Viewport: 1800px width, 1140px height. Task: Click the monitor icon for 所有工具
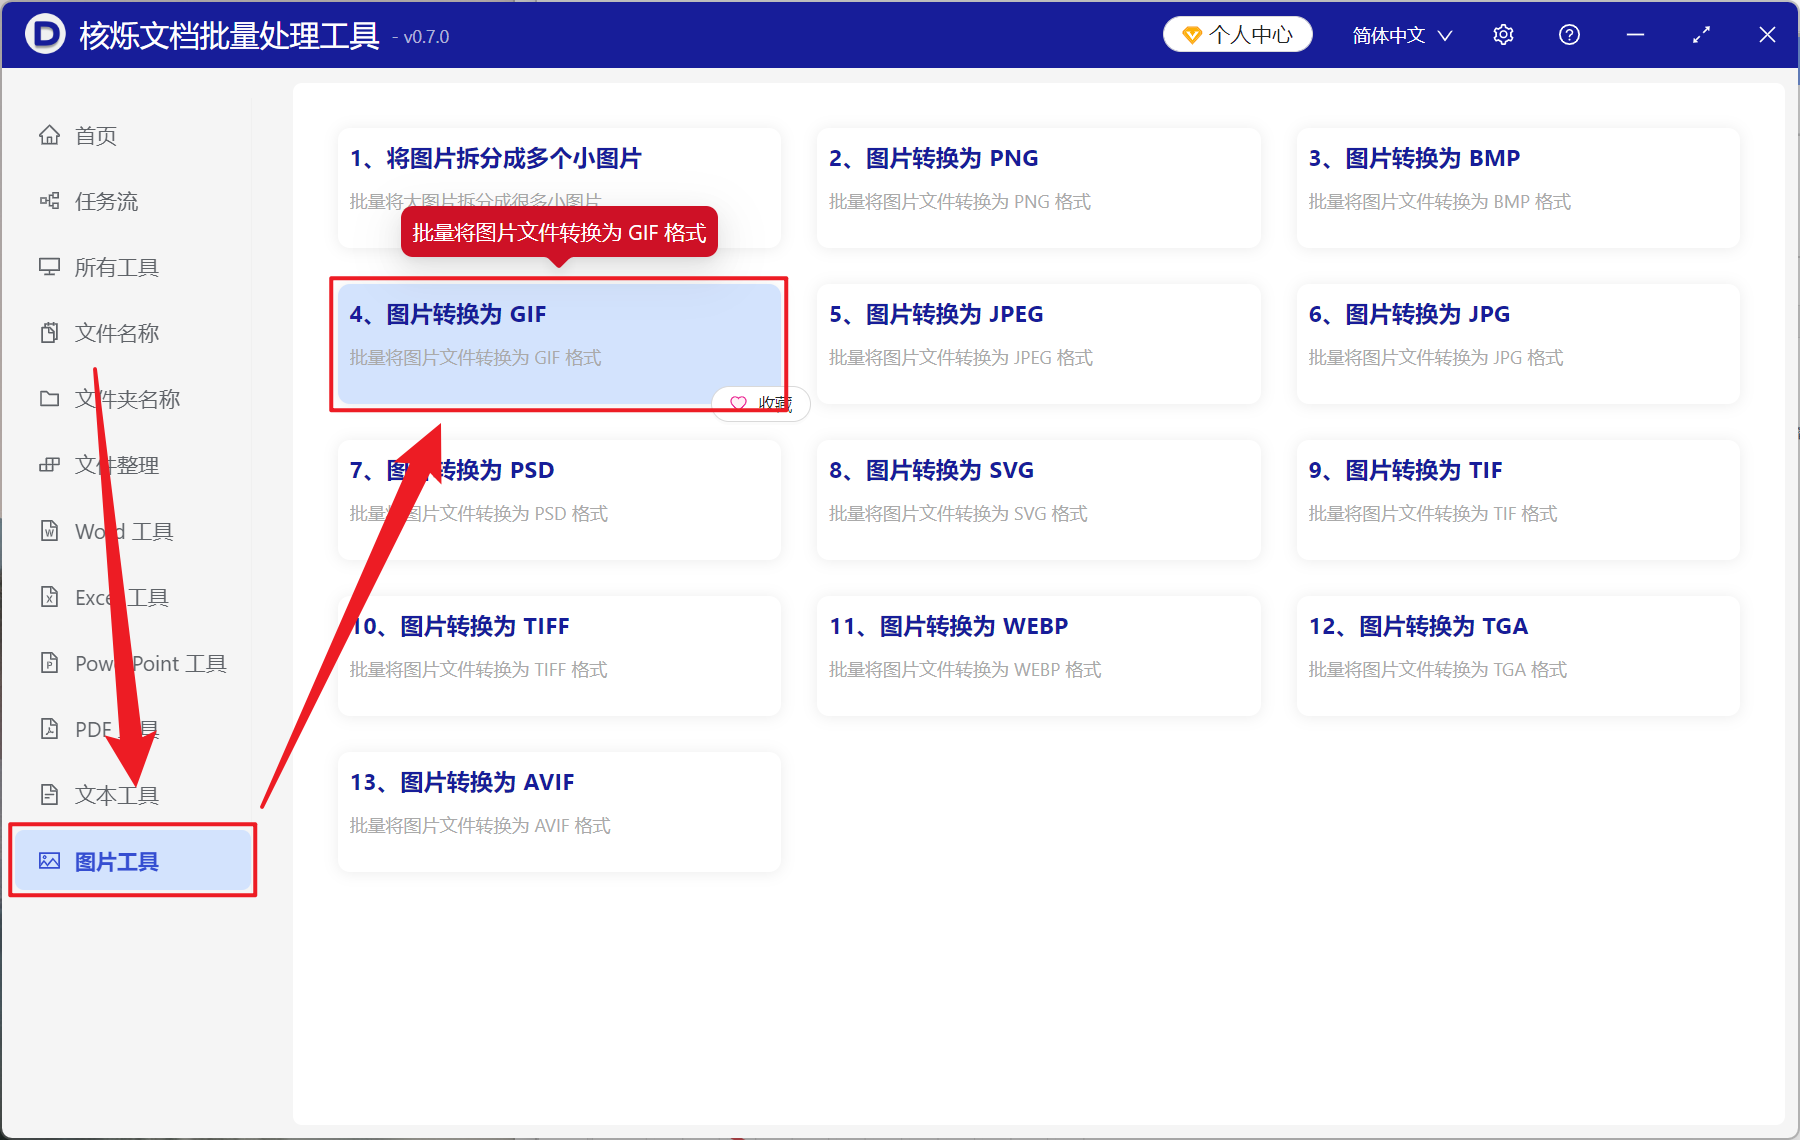[x=49, y=267]
